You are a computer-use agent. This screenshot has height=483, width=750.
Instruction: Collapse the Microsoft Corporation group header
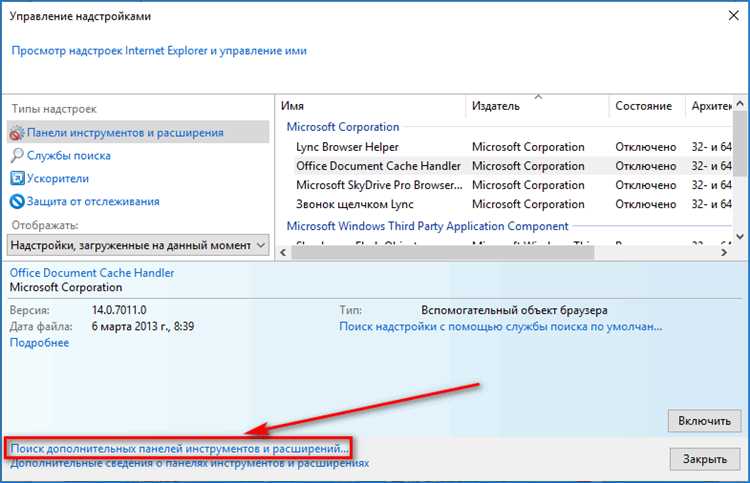click(x=342, y=127)
